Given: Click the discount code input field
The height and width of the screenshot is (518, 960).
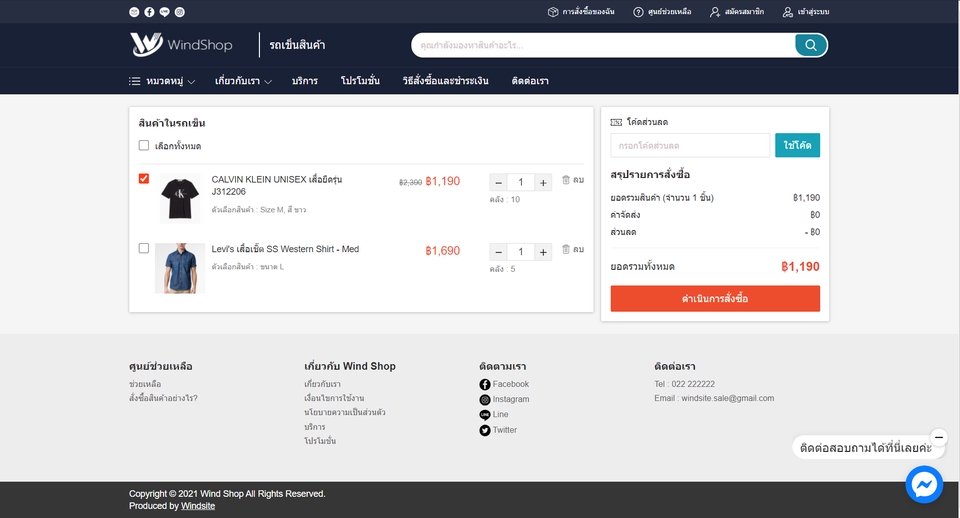Looking at the screenshot, I should pyautogui.click(x=690, y=146).
